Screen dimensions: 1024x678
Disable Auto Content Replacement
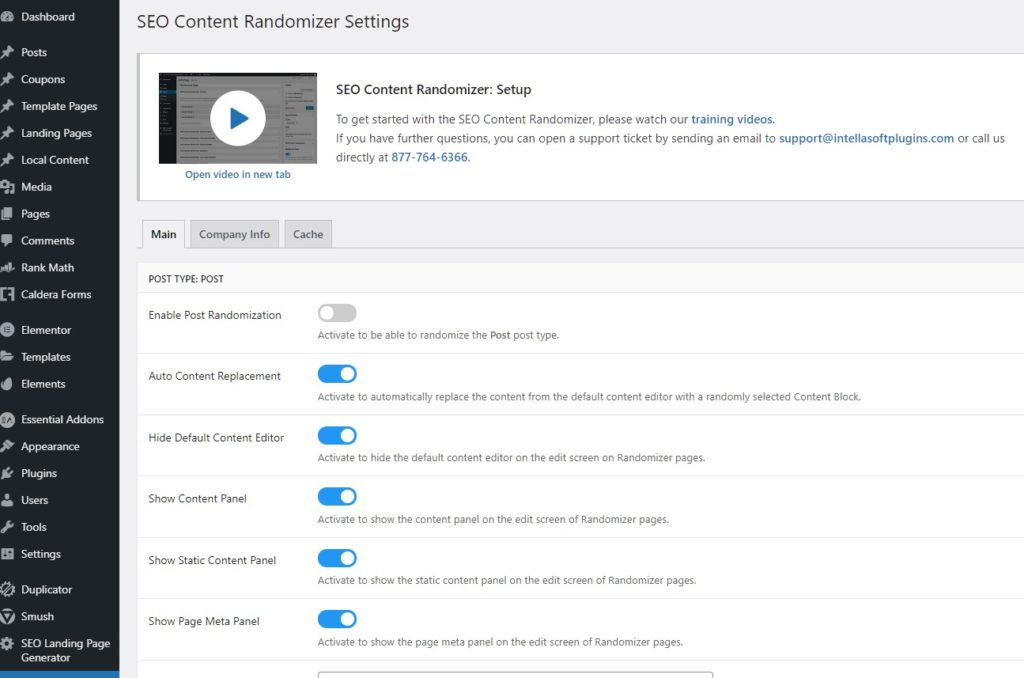tap(337, 373)
